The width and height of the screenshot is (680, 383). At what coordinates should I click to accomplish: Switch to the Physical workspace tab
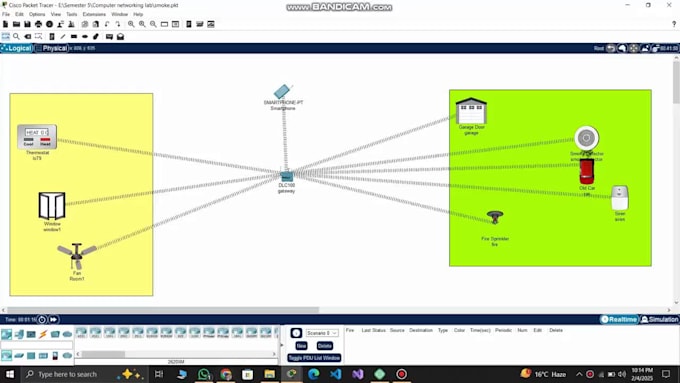click(51, 48)
